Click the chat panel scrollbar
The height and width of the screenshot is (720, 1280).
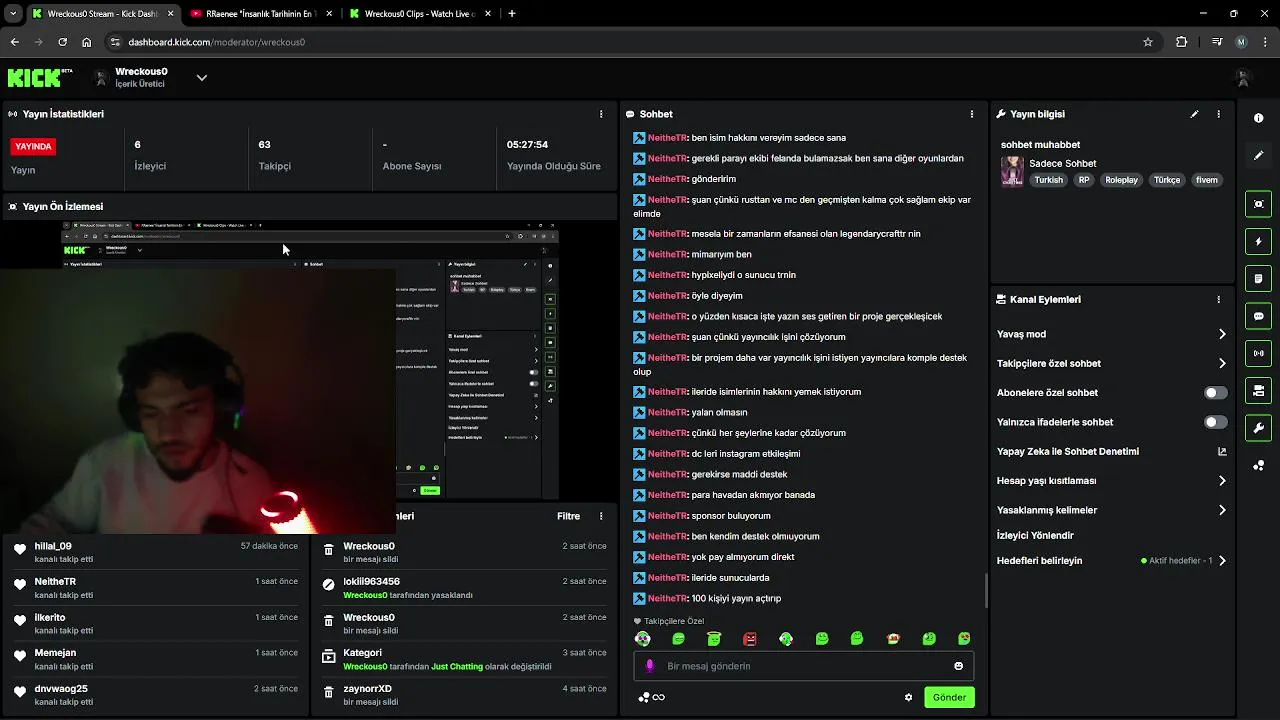[986, 590]
